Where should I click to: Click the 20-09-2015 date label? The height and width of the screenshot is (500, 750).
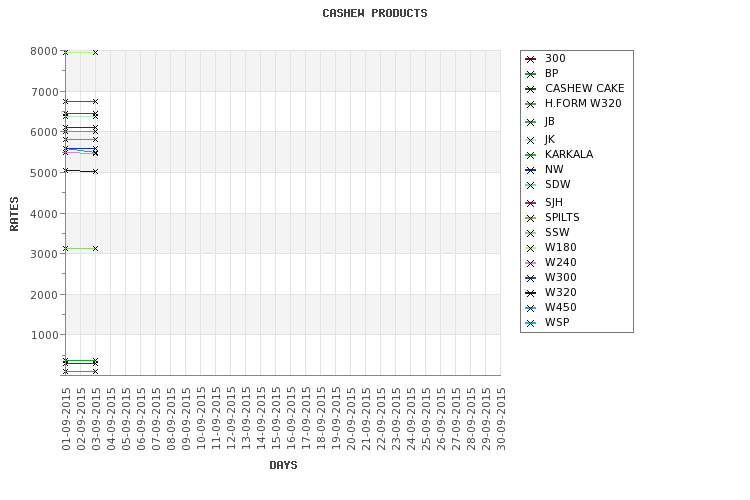(x=351, y=419)
